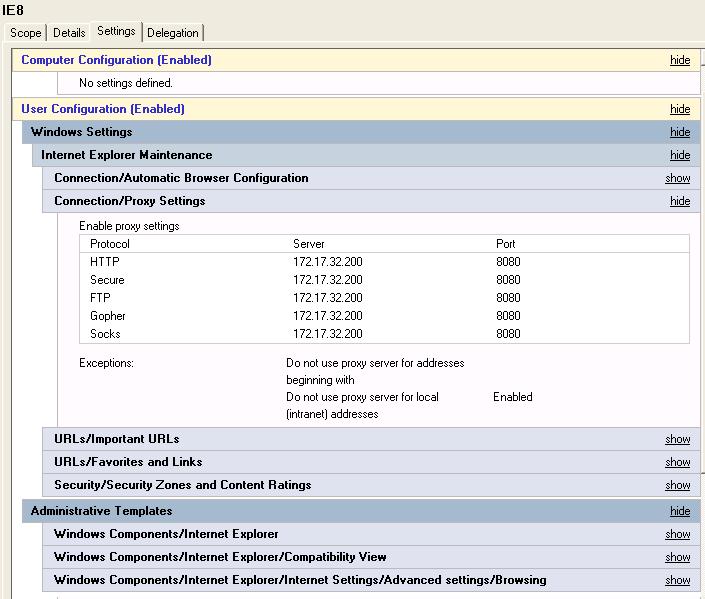Select the Socks protocol cell
The image size is (705, 599).
[x=105, y=334]
